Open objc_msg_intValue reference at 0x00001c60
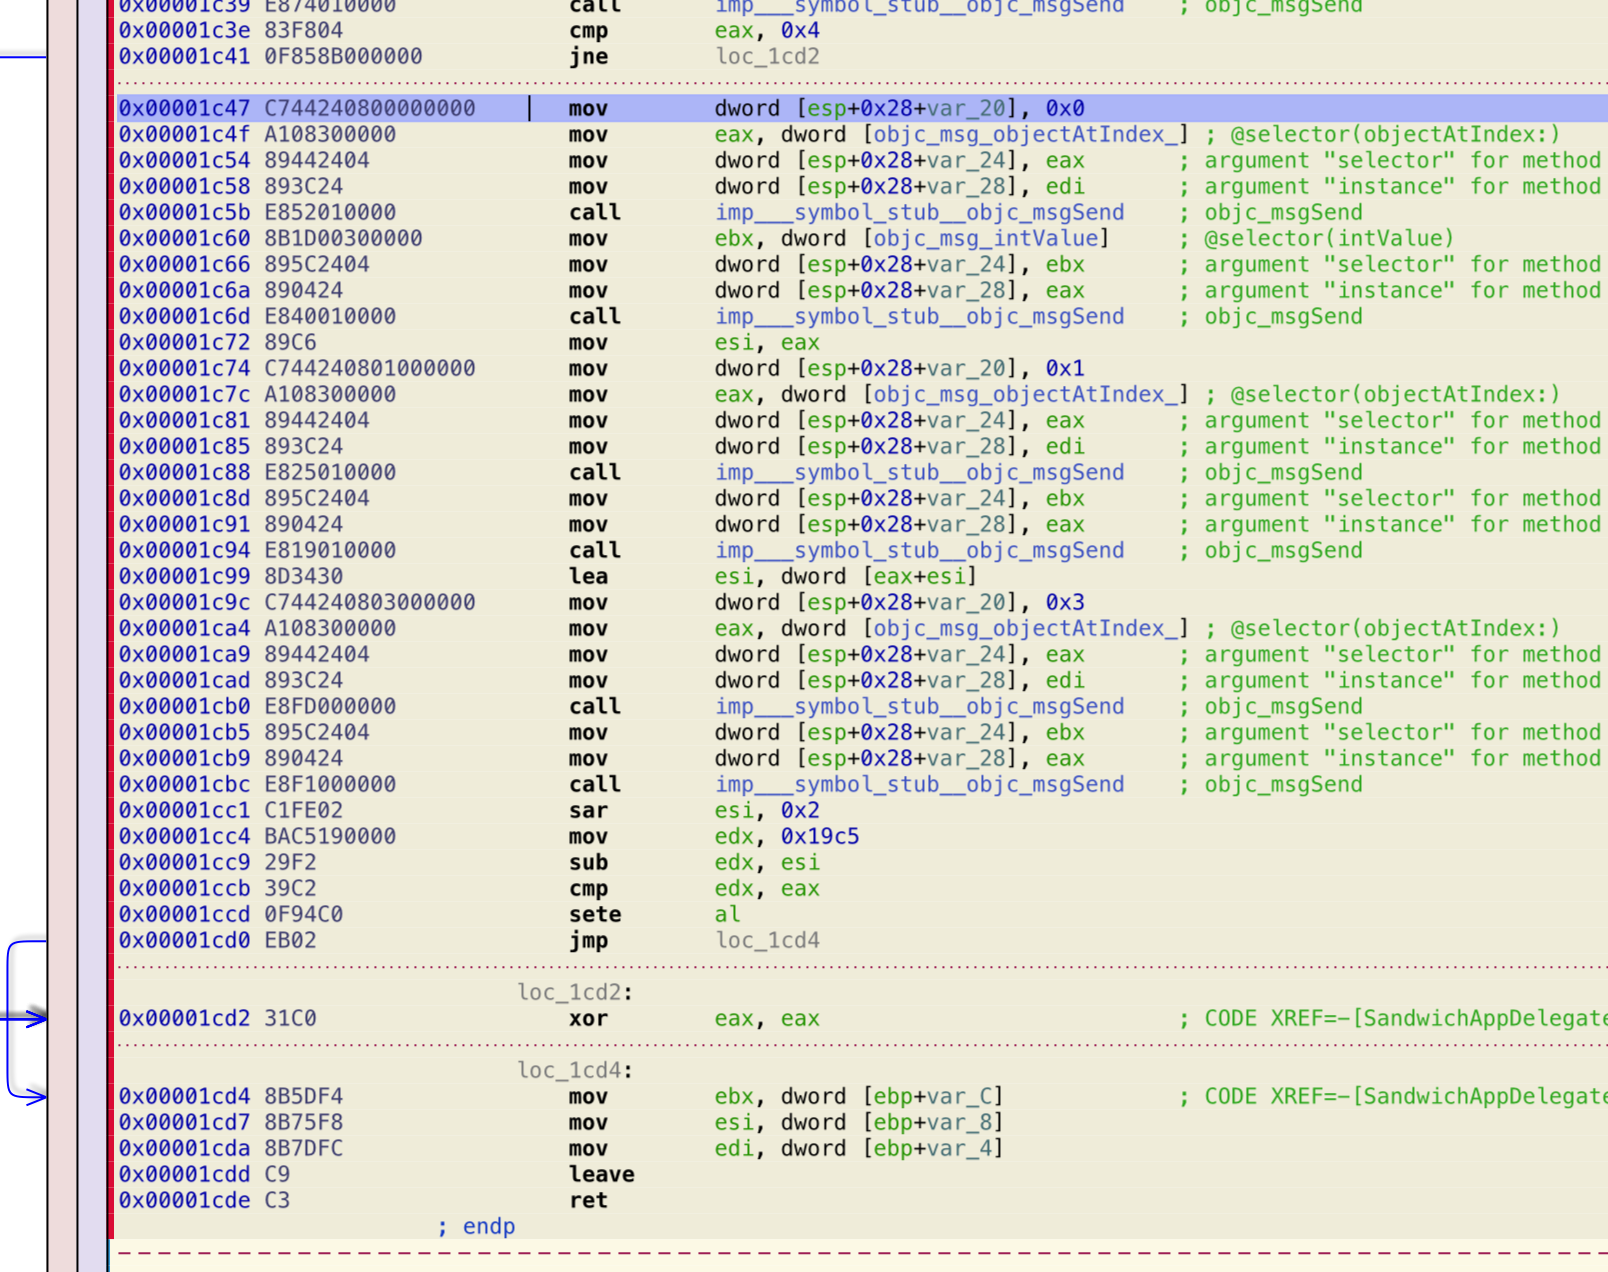This screenshot has width=1608, height=1272. click(x=986, y=238)
